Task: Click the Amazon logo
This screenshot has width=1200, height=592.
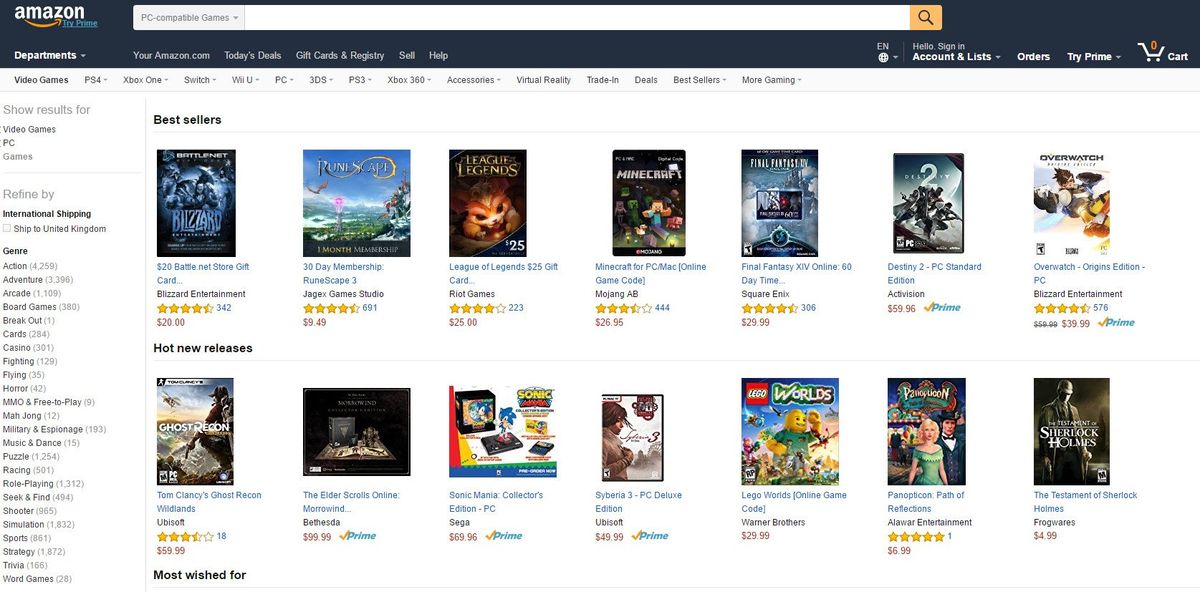Action: point(49,15)
